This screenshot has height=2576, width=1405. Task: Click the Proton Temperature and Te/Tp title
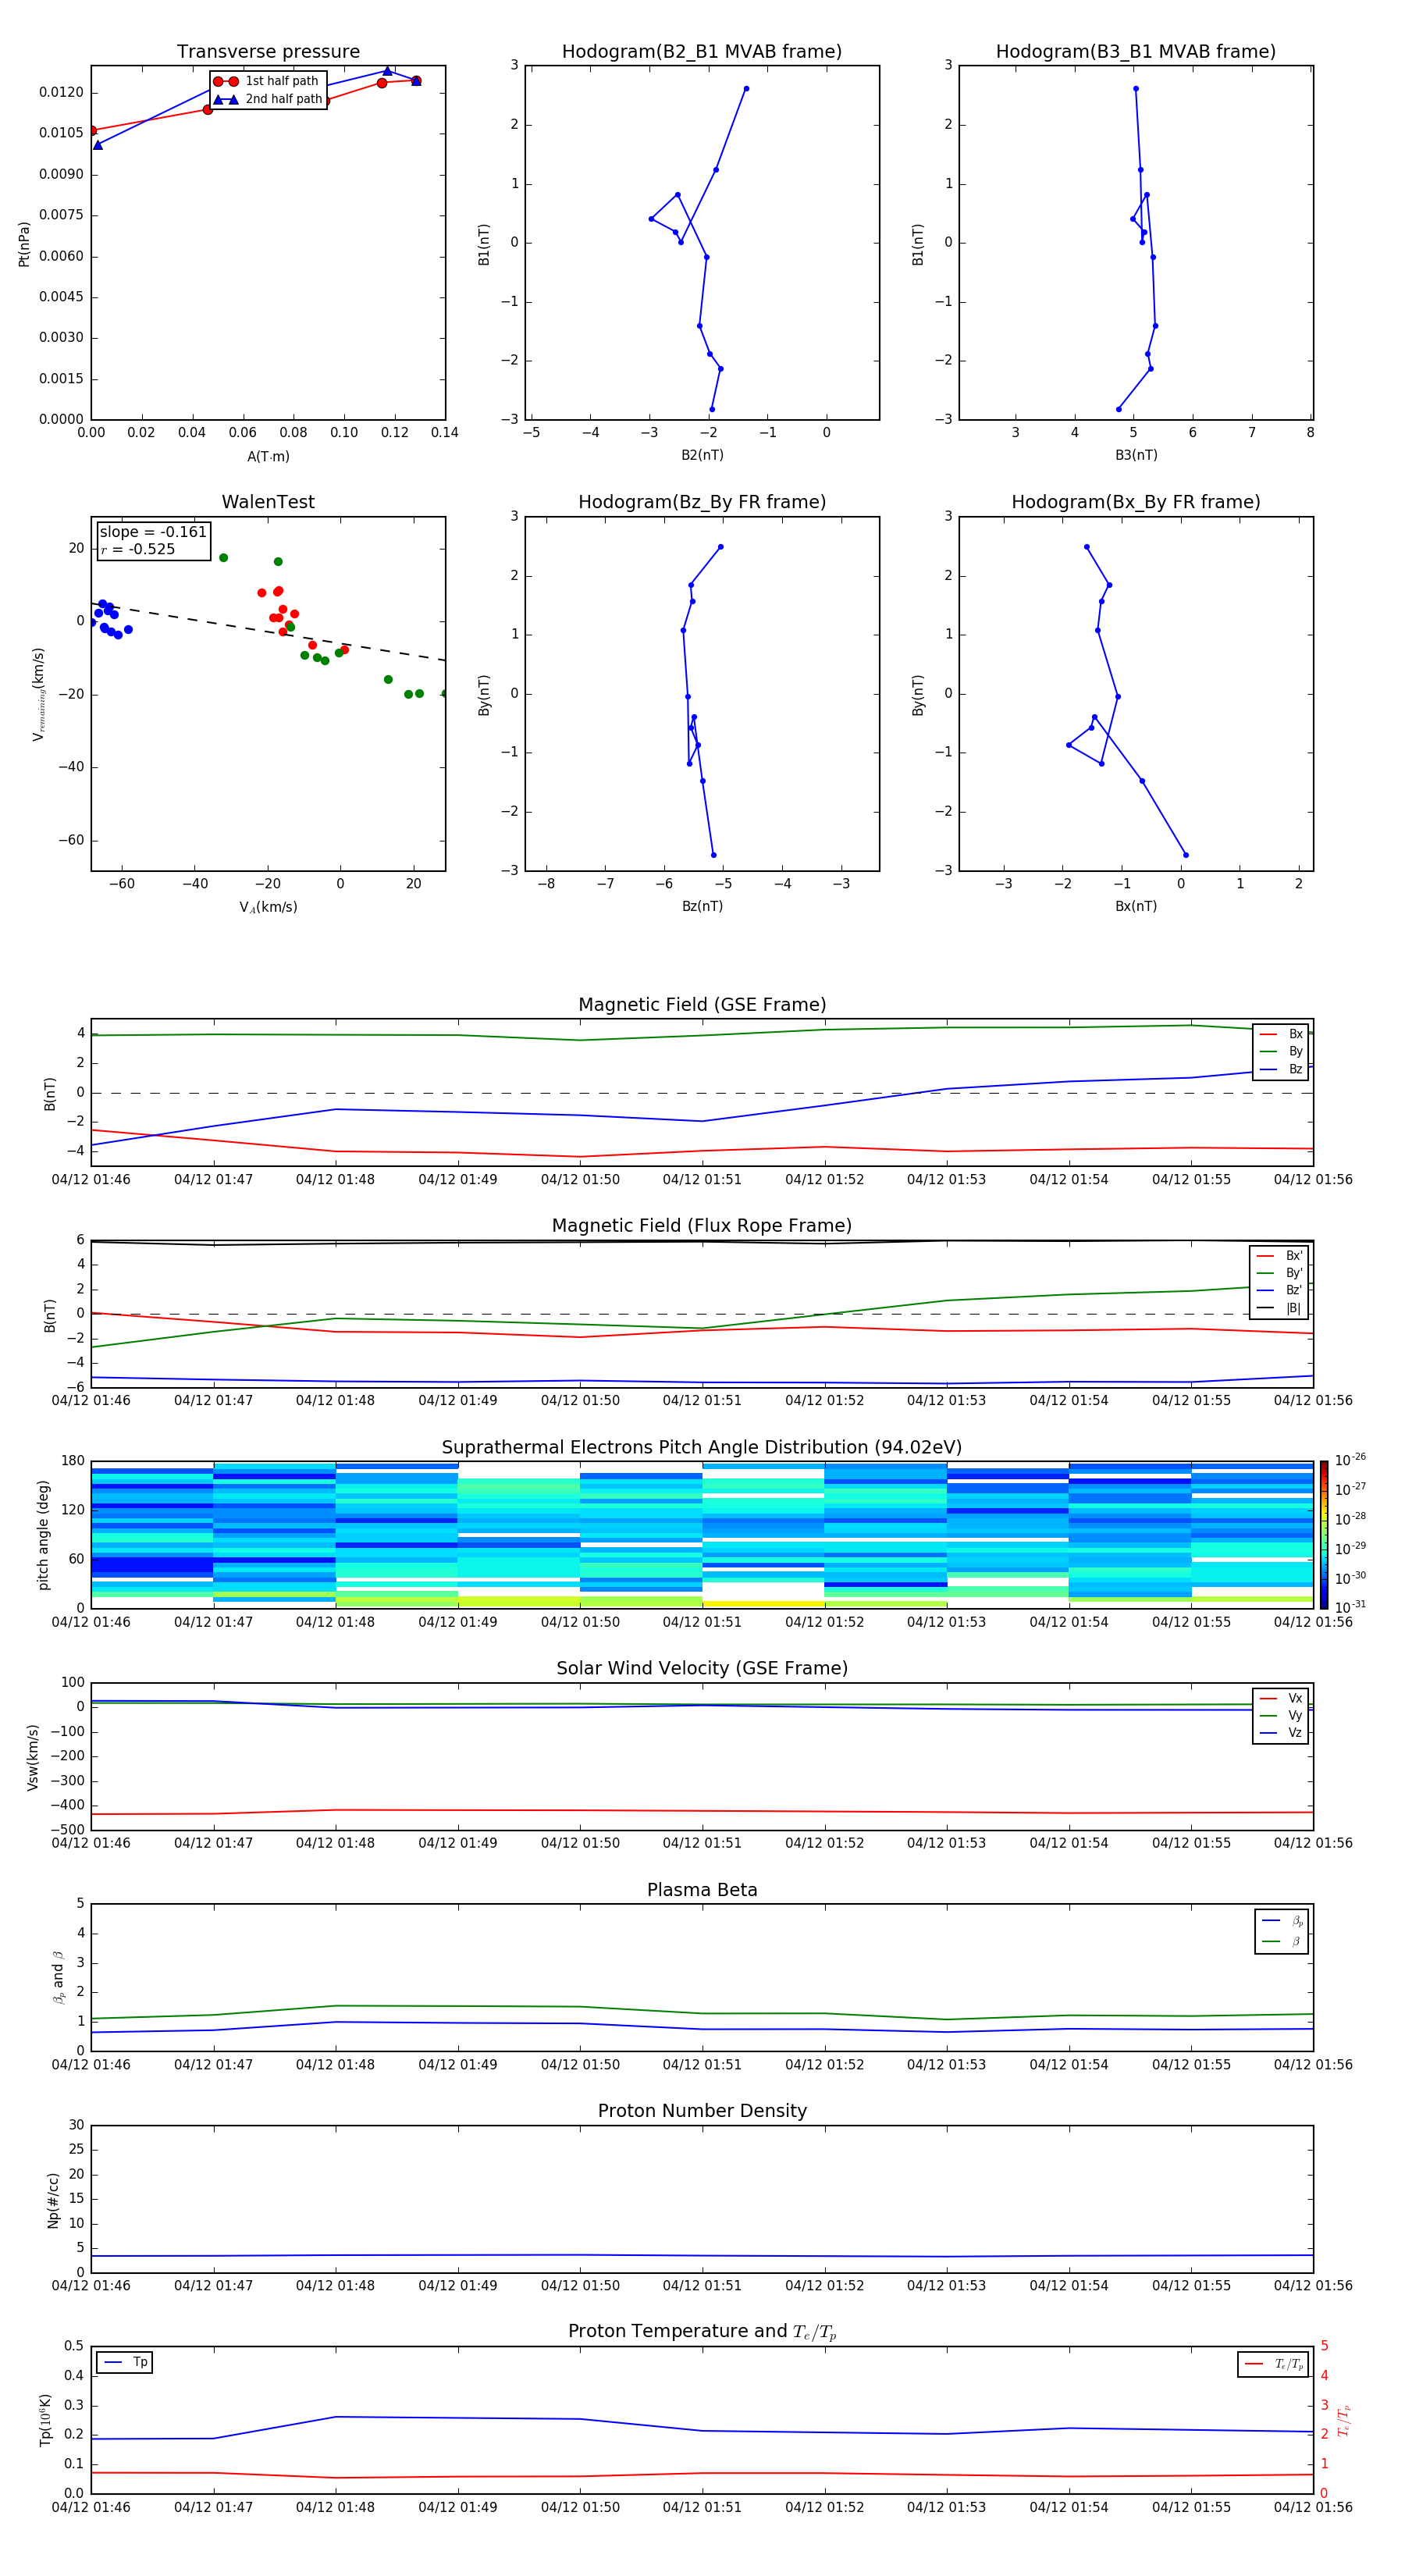pos(702,2332)
